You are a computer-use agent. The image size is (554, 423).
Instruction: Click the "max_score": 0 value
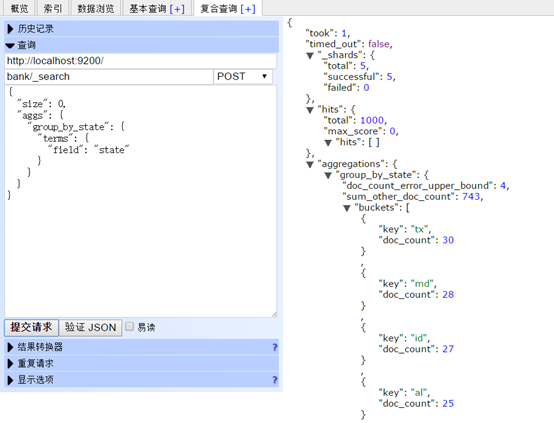coord(392,131)
